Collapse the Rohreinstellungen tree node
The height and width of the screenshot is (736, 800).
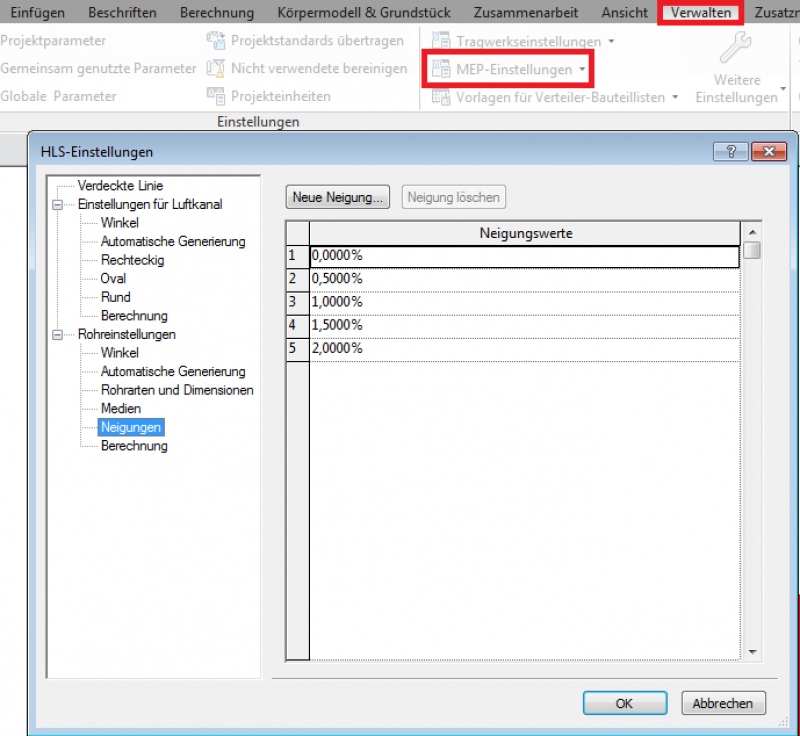(x=58, y=335)
